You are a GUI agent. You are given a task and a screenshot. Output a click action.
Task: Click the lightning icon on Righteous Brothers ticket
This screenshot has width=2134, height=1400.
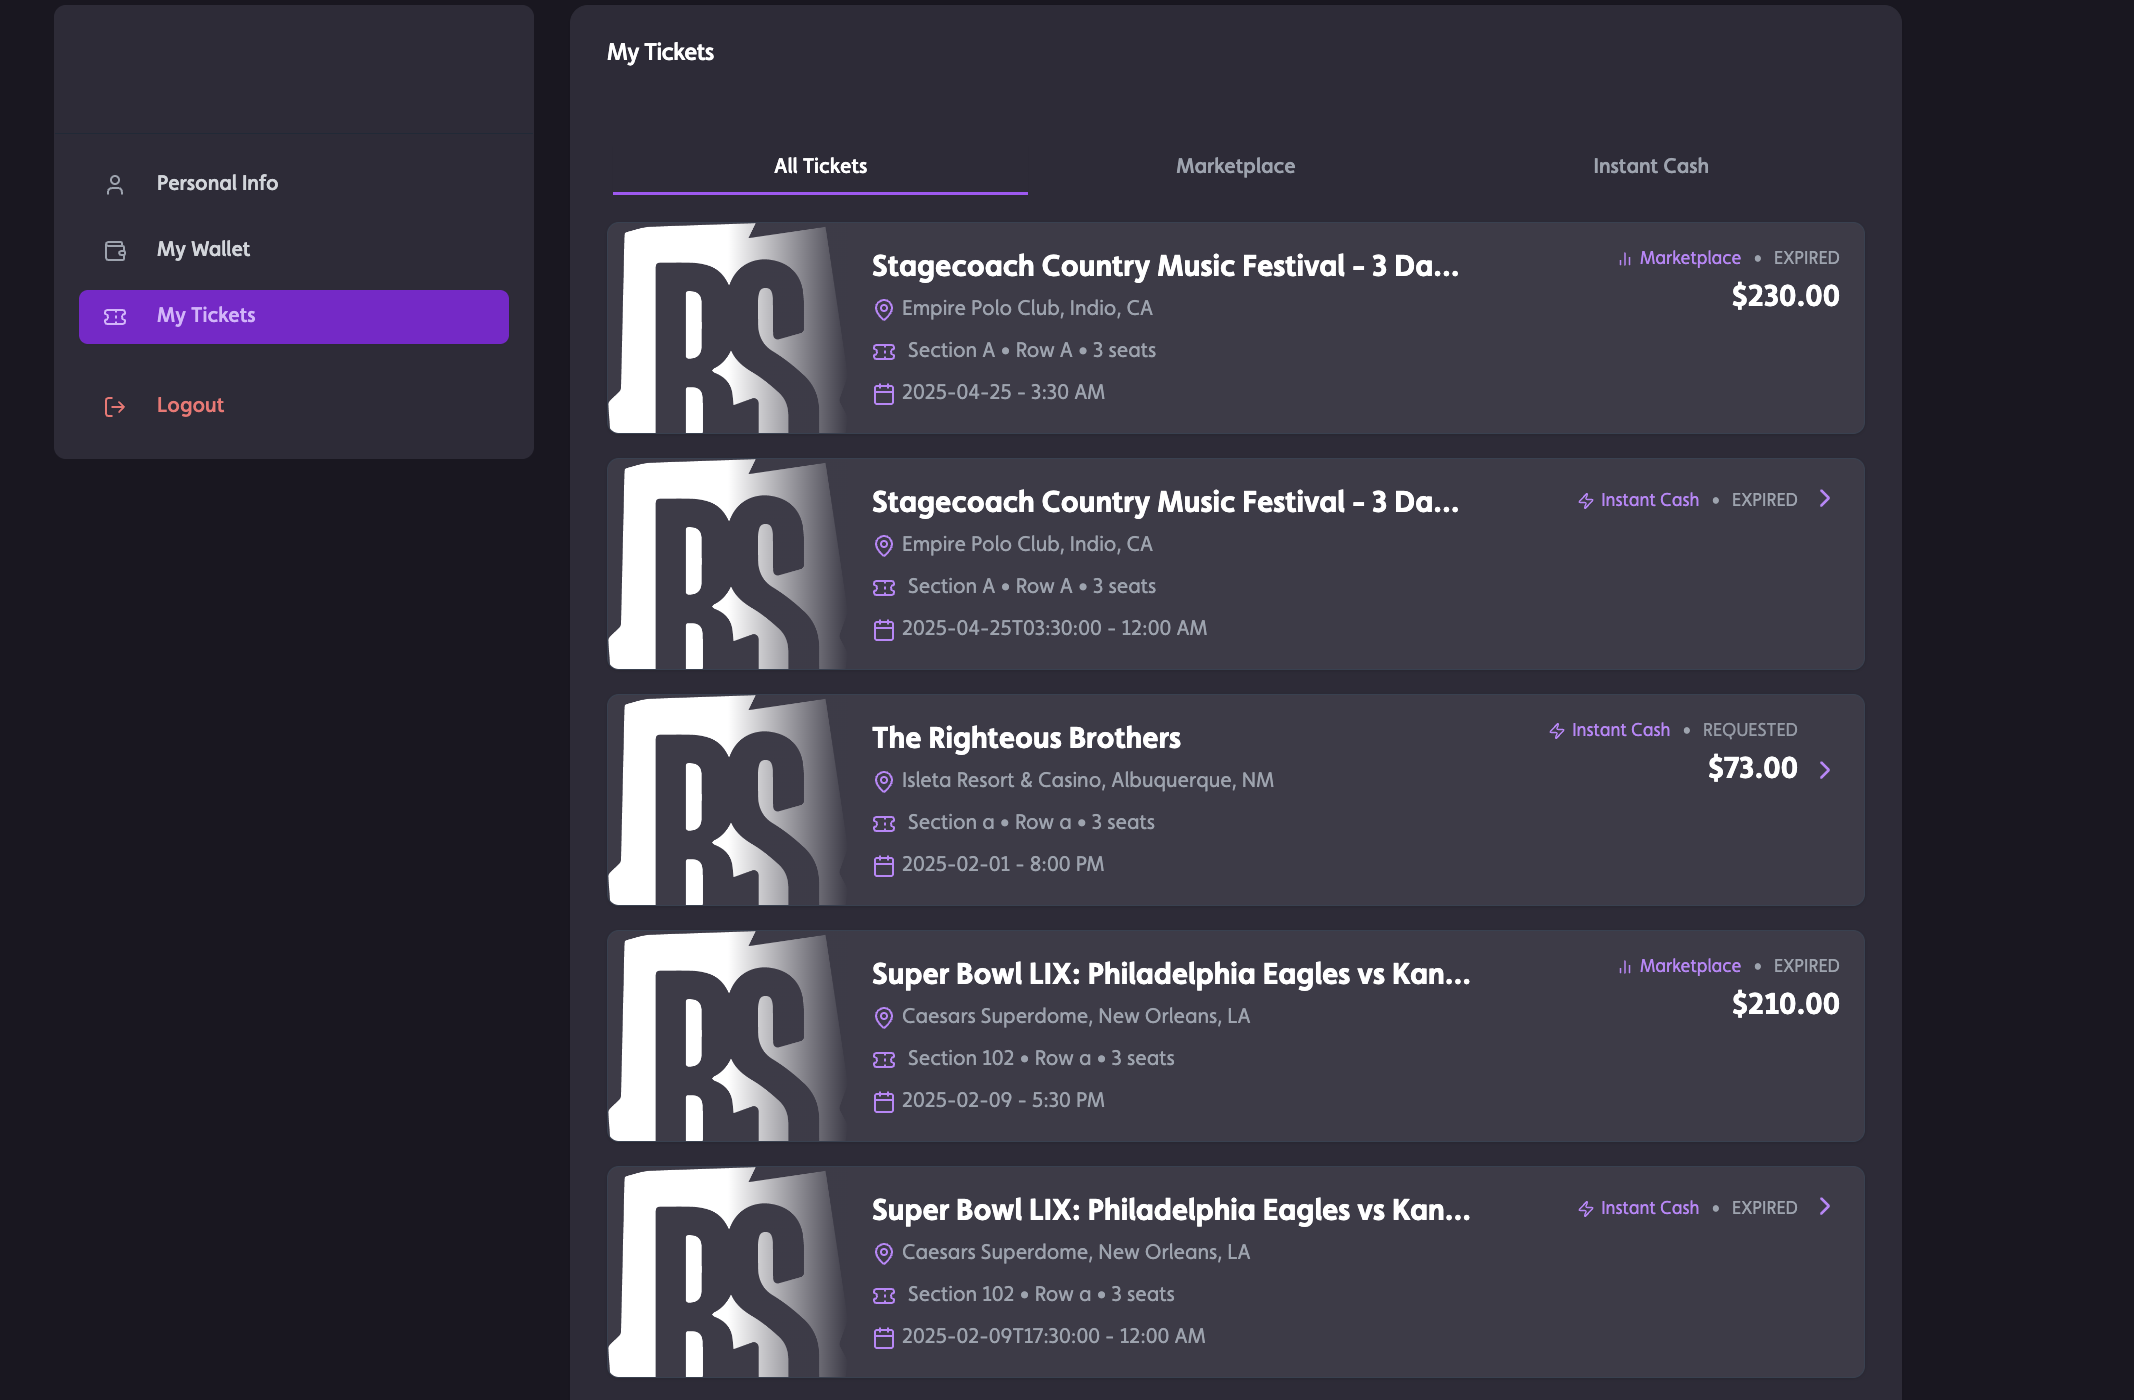pyautogui.click(x=1557, y=731)
